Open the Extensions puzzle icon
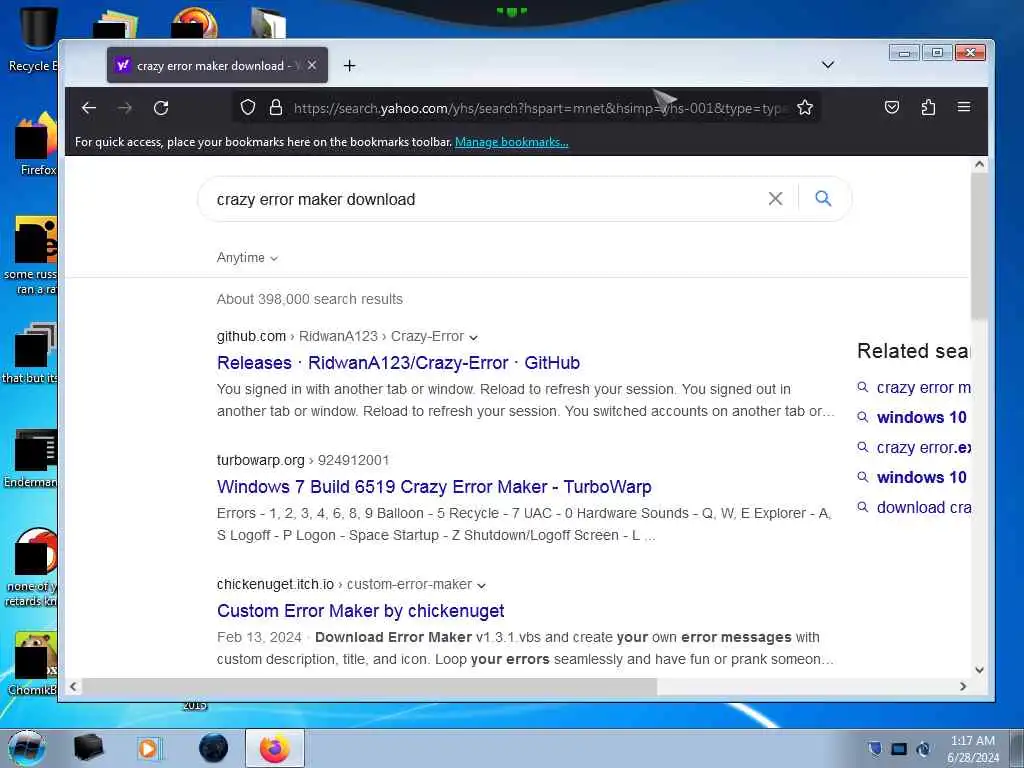Viewport: 1024px width, 768px height. [x=928, y=107]
